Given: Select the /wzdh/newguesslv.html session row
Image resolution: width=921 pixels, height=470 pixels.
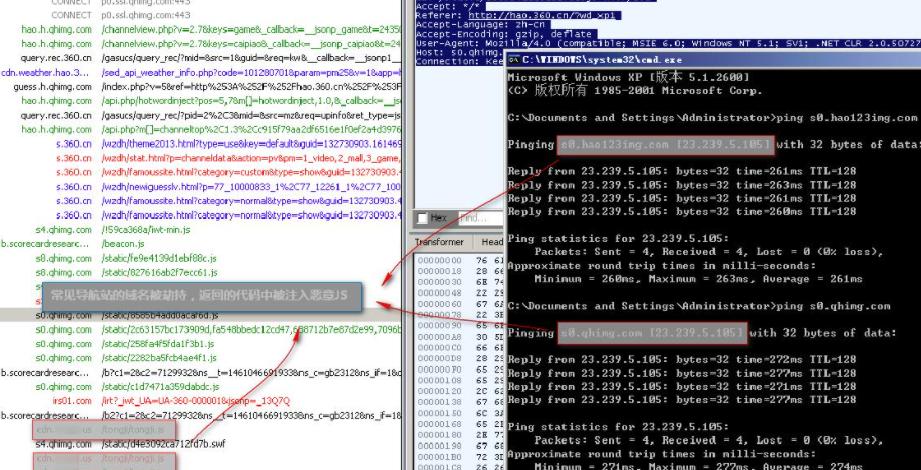Looking at the screenshot, I should pos(201,187).
